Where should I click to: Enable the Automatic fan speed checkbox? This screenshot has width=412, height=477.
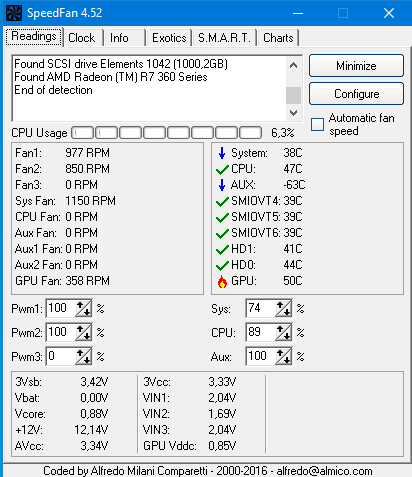[317, 124]
